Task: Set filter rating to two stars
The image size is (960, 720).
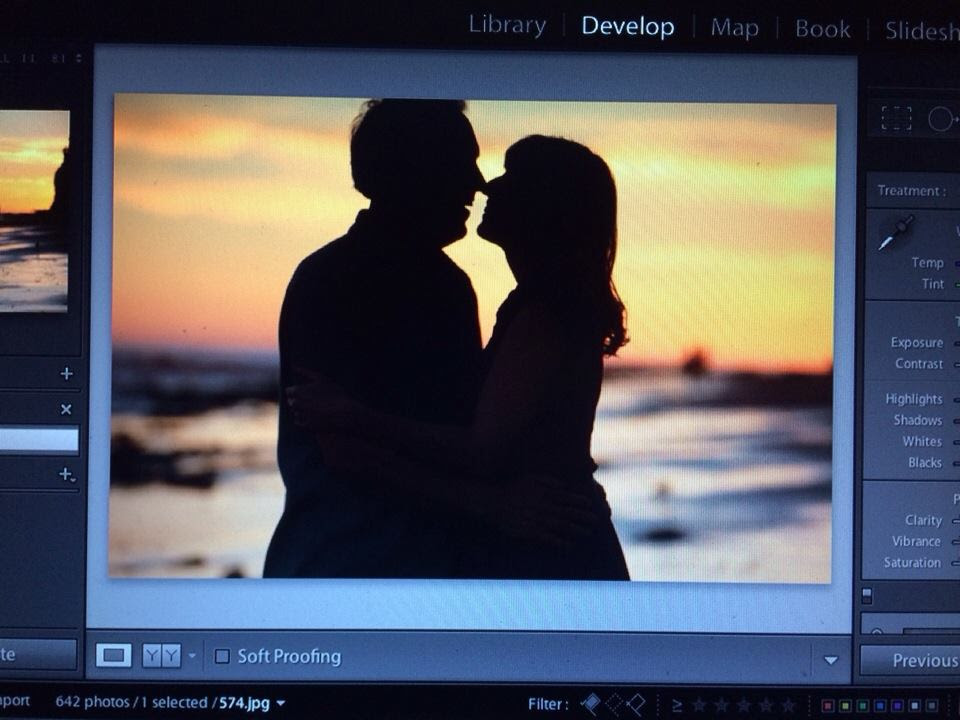Action: [x=721, y=705]
